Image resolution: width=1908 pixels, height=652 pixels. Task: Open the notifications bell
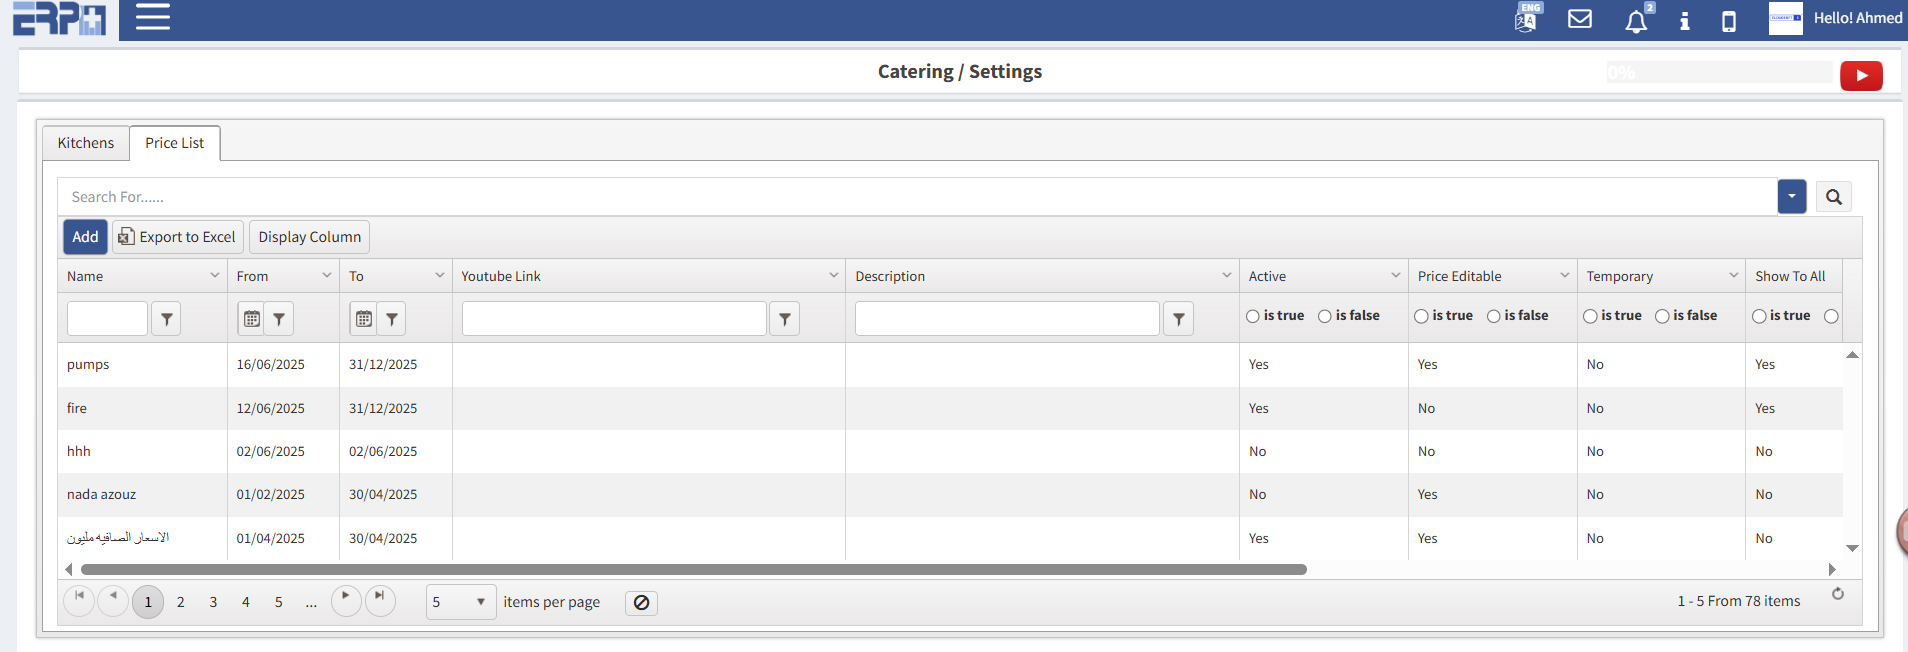[x=1636, y=21]
